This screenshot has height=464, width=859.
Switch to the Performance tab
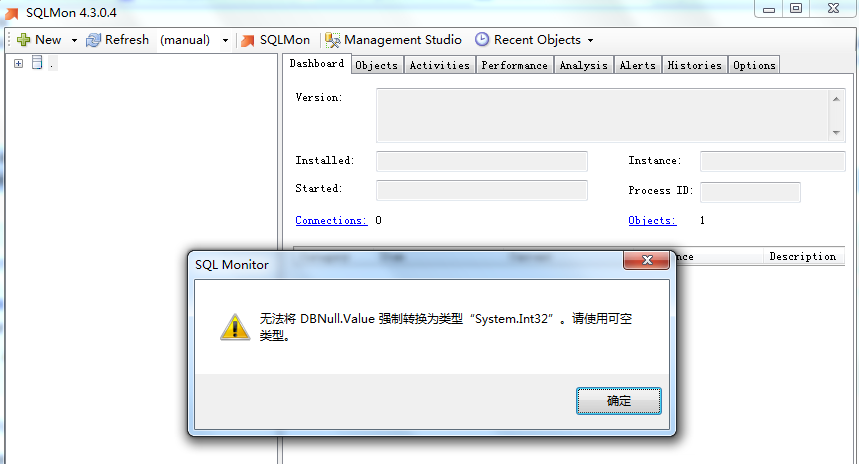pos(514,65)
